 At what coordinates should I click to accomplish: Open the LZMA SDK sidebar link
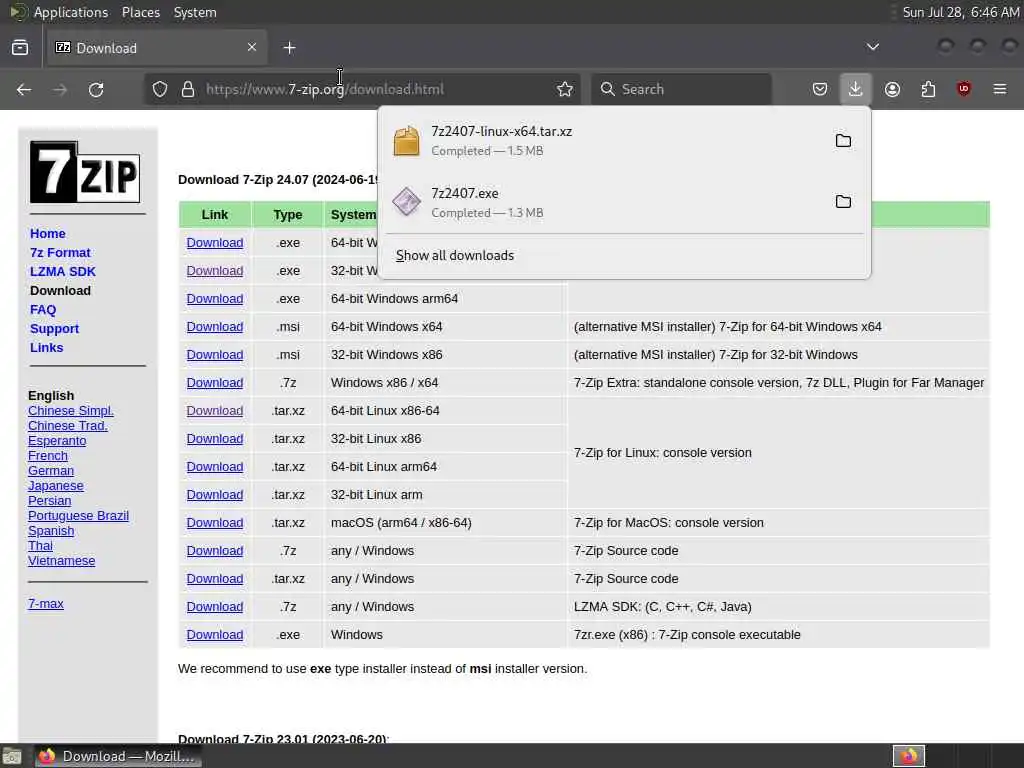point(63,271)
